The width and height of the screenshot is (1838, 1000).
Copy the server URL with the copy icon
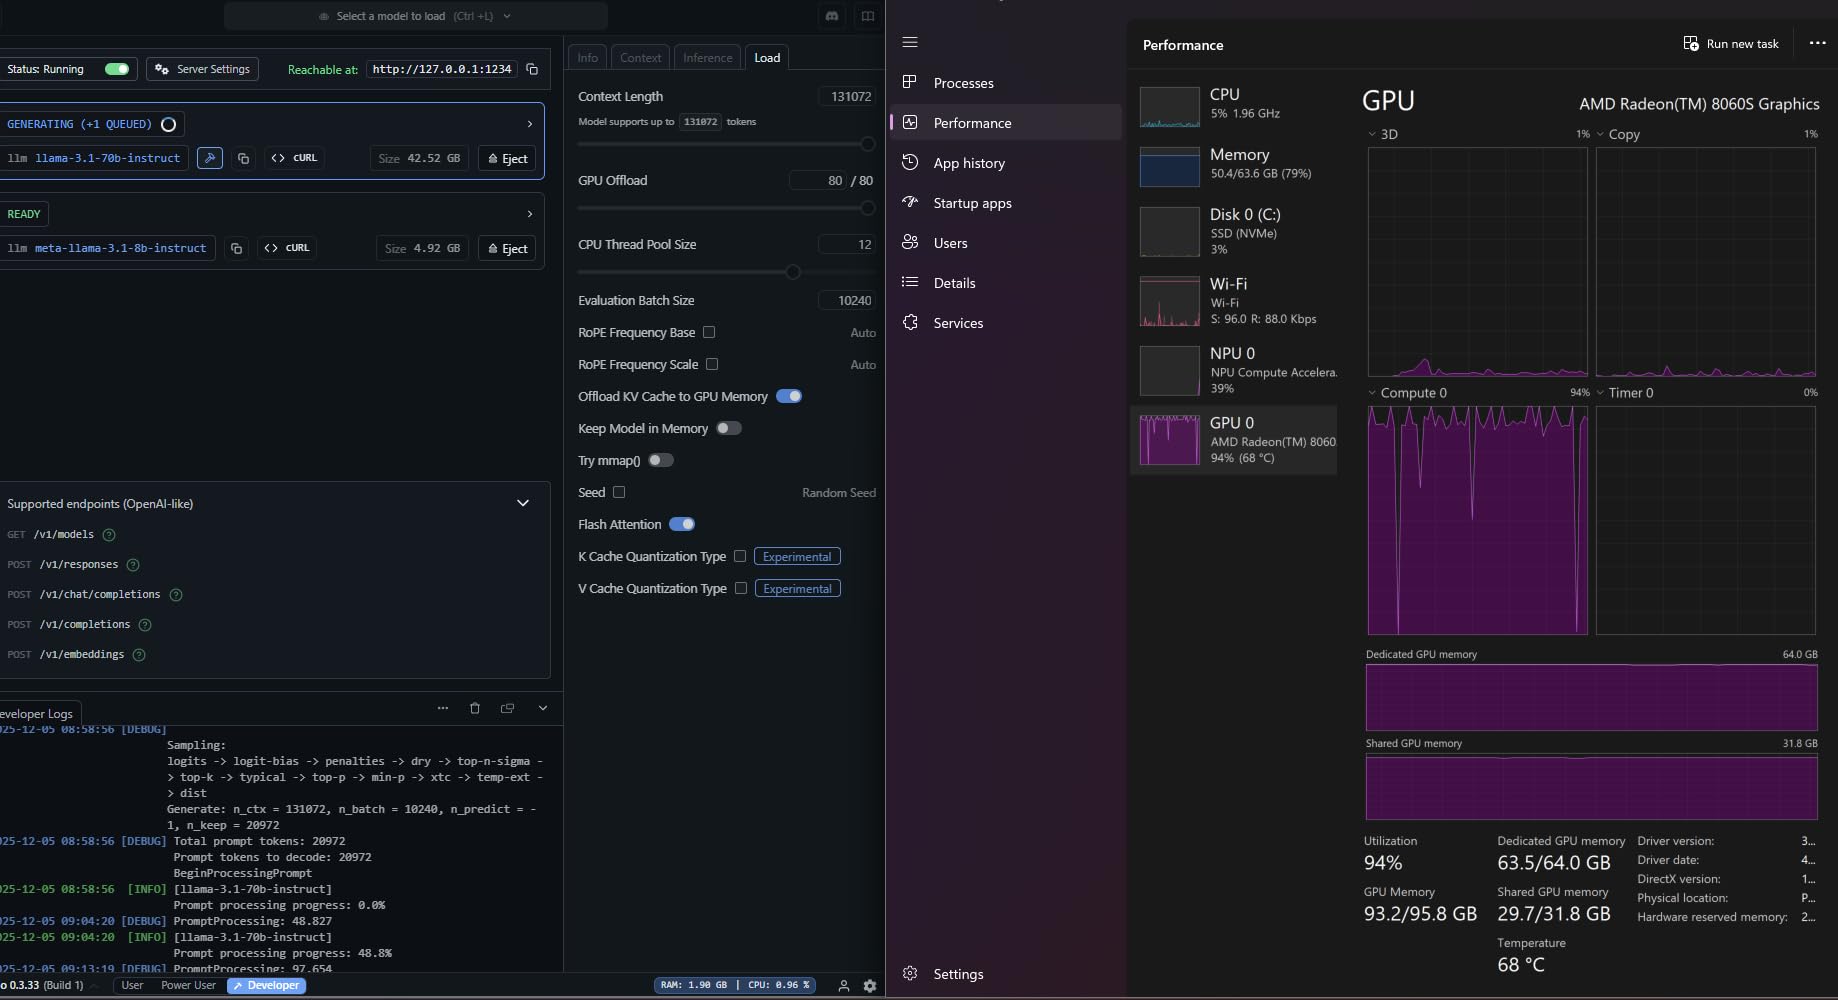point(532,69)
